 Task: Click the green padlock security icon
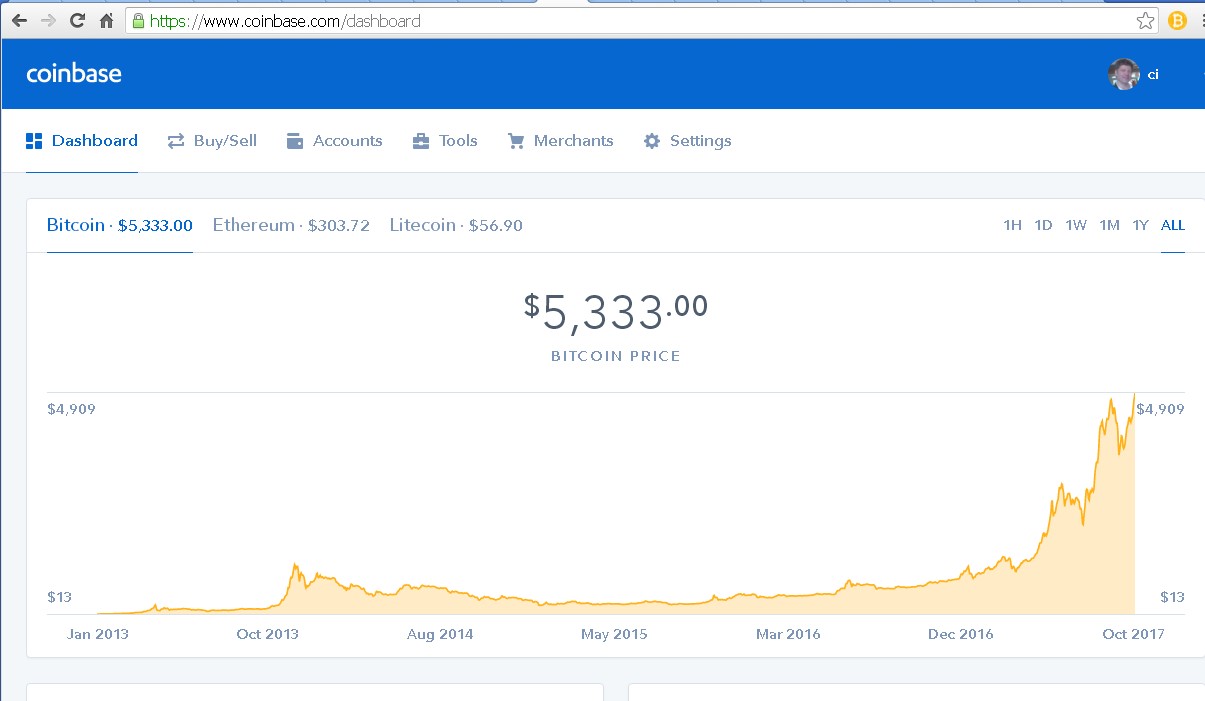tap(138, 20)
